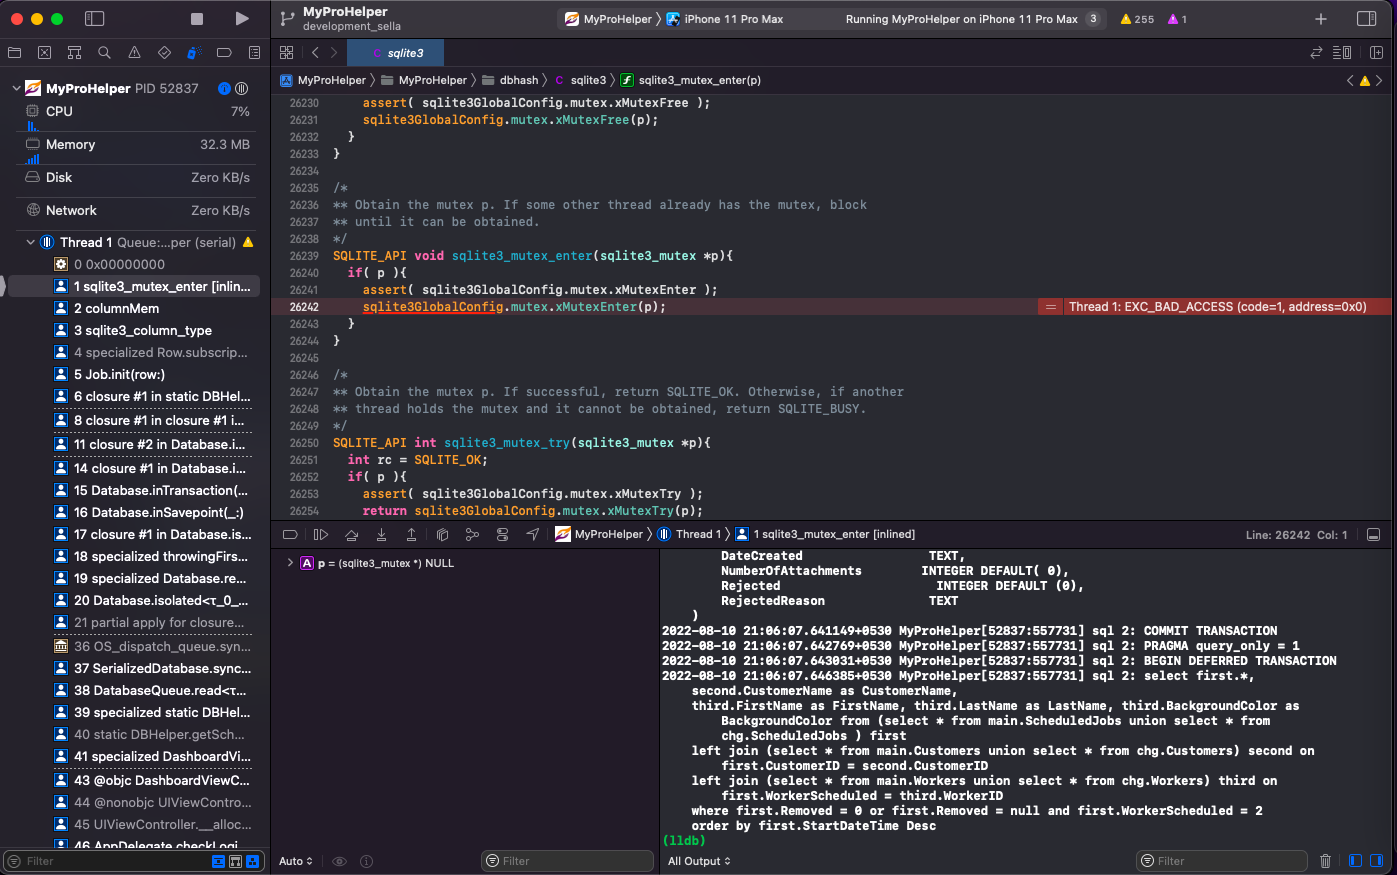Go forward in editor history
This screenshot has width=1397, height=875.
tap(334, 53)
